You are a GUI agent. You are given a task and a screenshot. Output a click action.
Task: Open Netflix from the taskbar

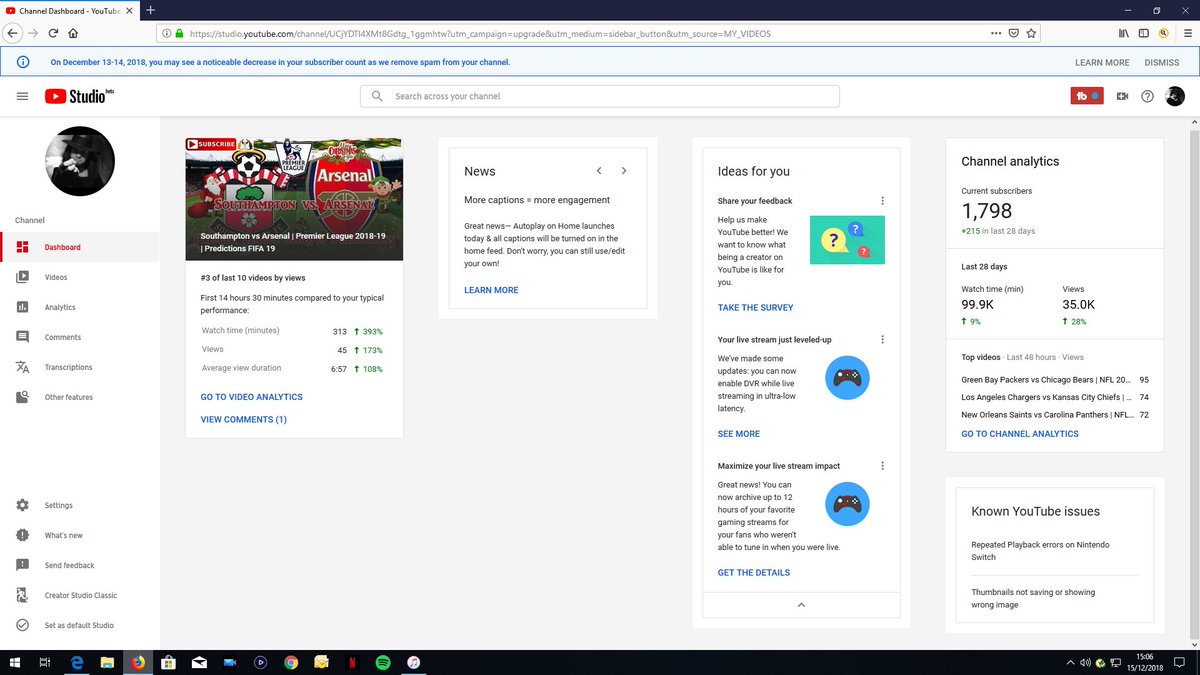[352, 662]
